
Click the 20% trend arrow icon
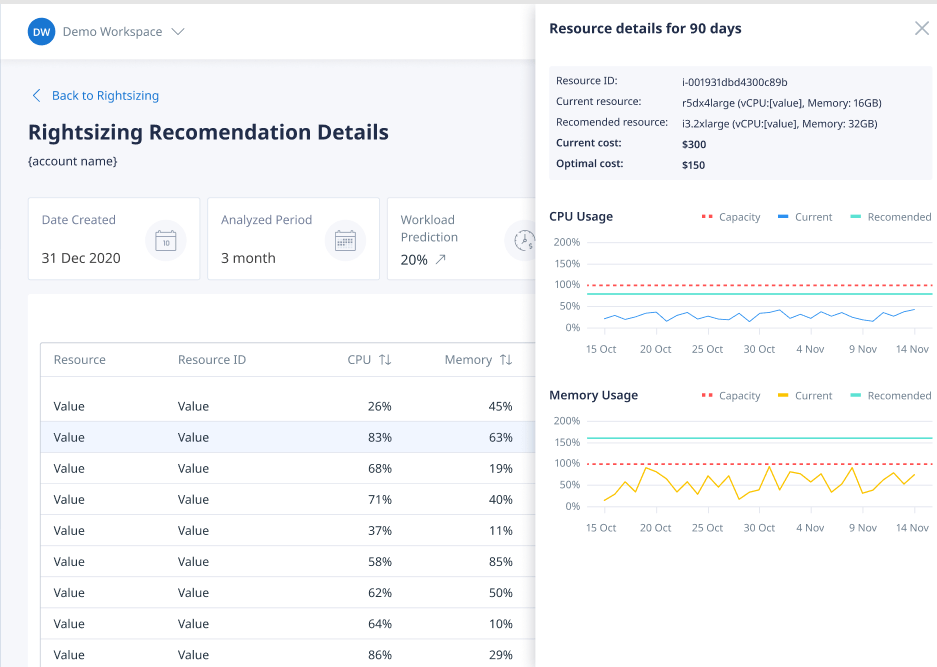pos(441,259)
